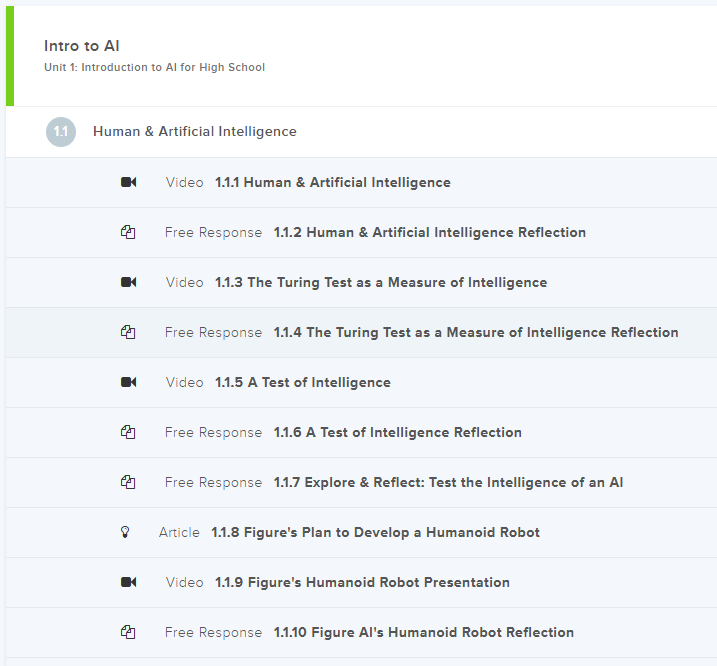Open 1.1.7 Explore & Reflect activity
This screenshot has width=717, height=666.
(x=448, y=482)
